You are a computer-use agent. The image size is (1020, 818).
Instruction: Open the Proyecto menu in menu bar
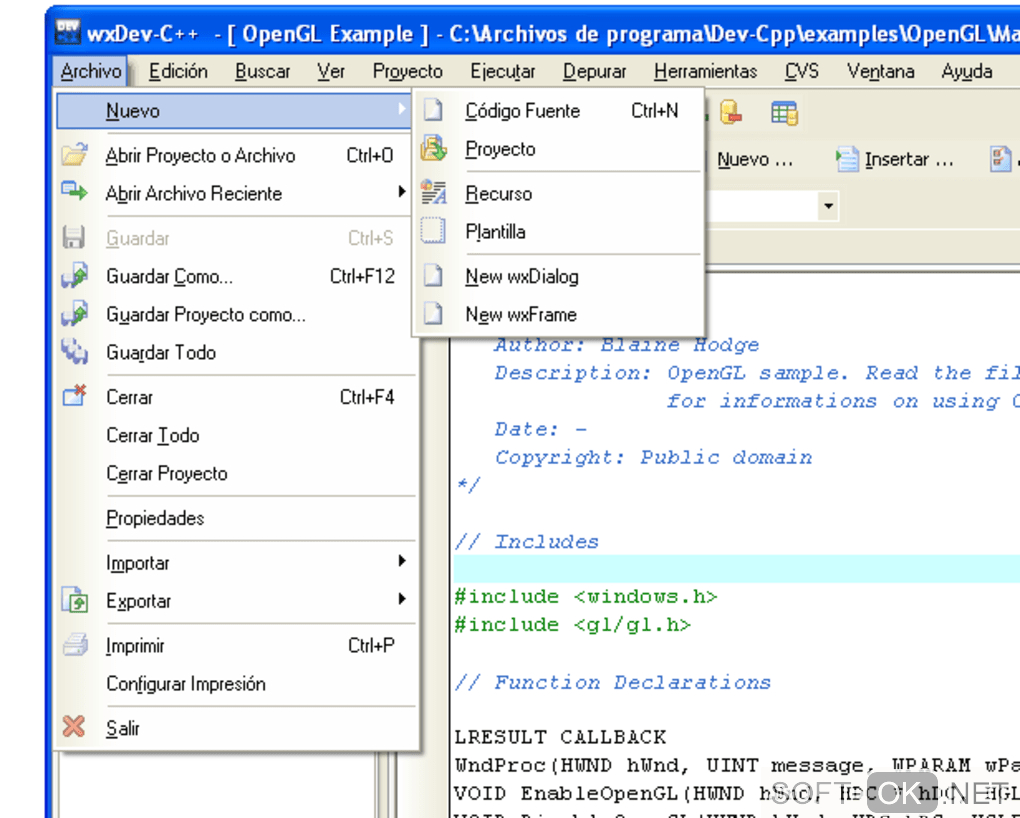408,71
